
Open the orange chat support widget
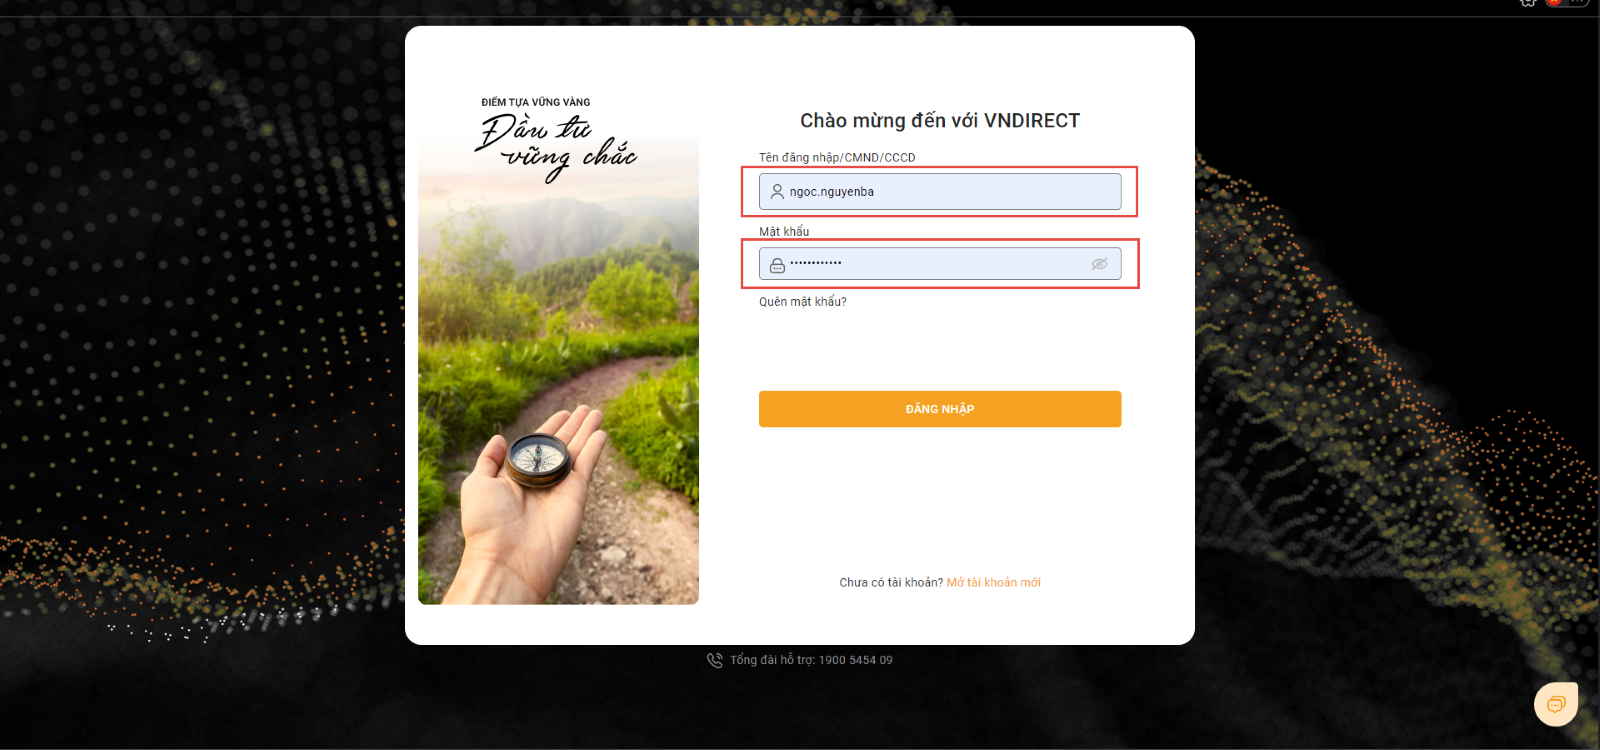click(1556, 704)
